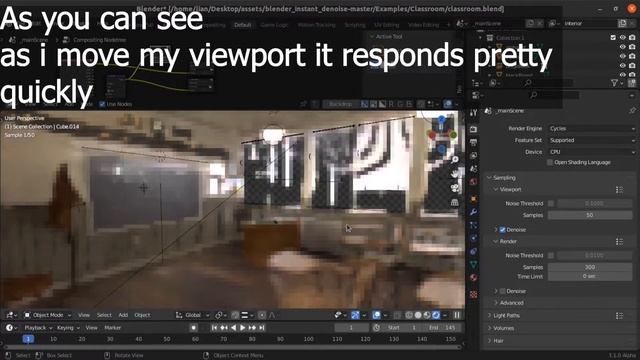The image size is (640, 360).
Task: Open the Object Data properties tab
Action: [473, 264]
